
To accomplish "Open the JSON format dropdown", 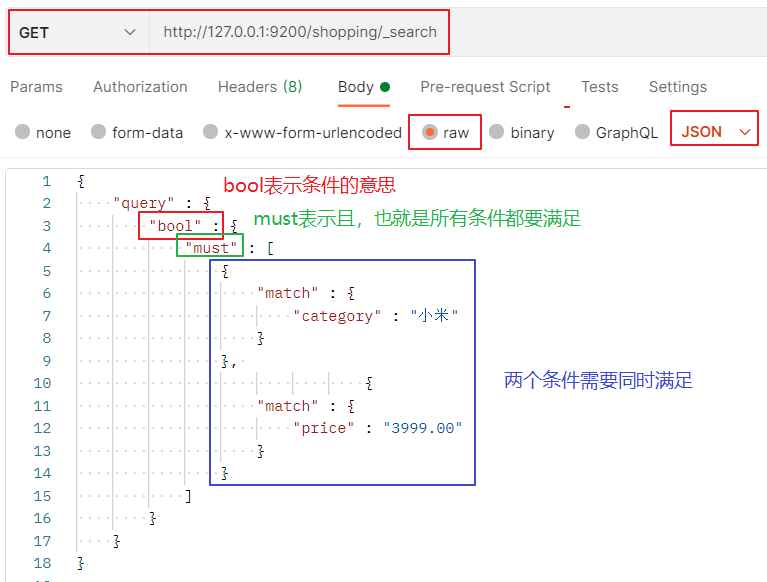I will (715, 132).
